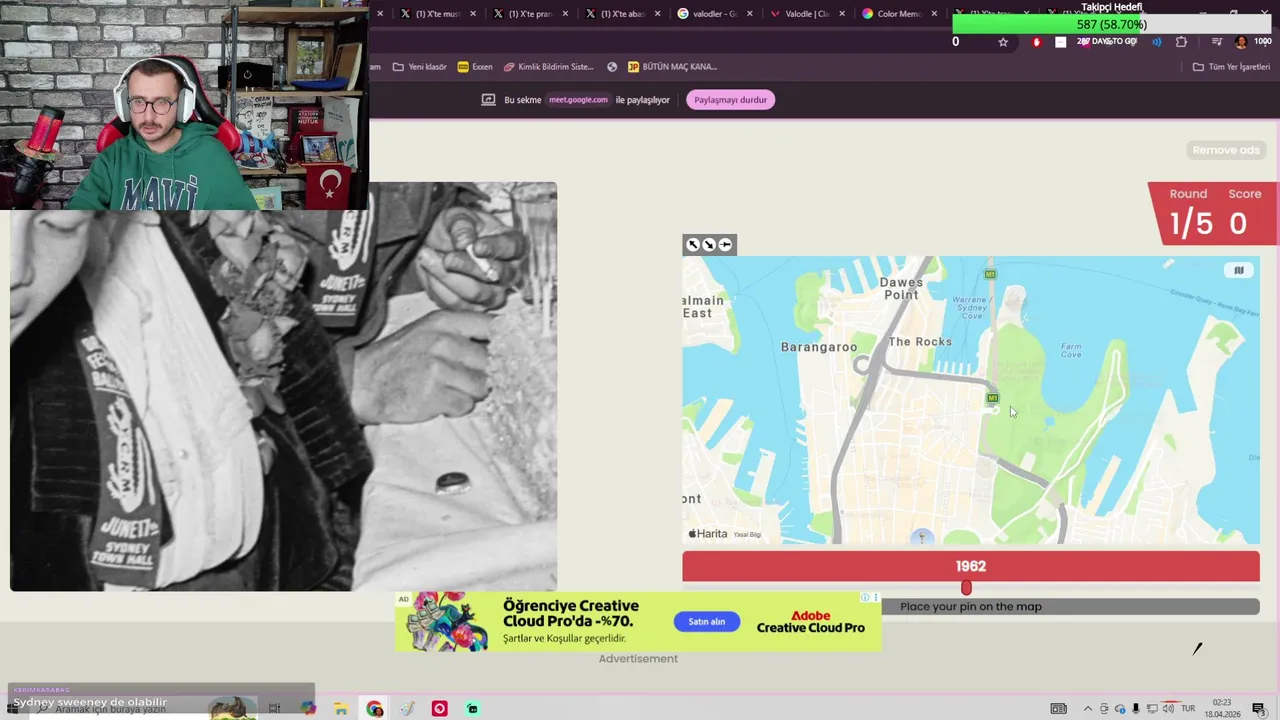Open the notification center icon
The image size is (1280, 720).
pos(1259,709)
